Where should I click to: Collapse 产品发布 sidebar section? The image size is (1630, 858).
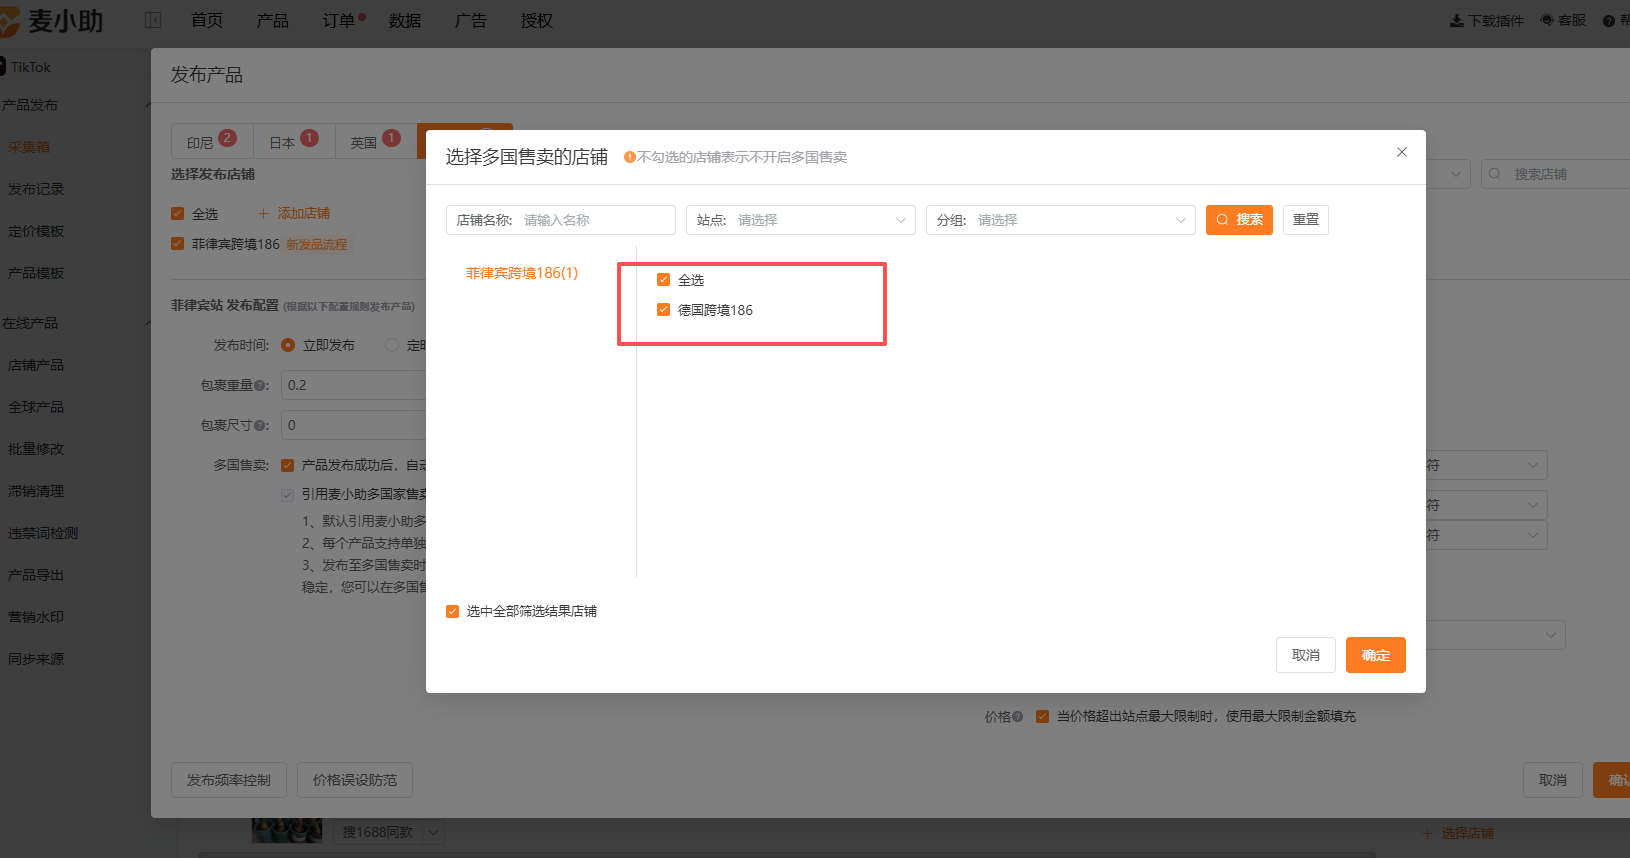(x=147, y=105)
